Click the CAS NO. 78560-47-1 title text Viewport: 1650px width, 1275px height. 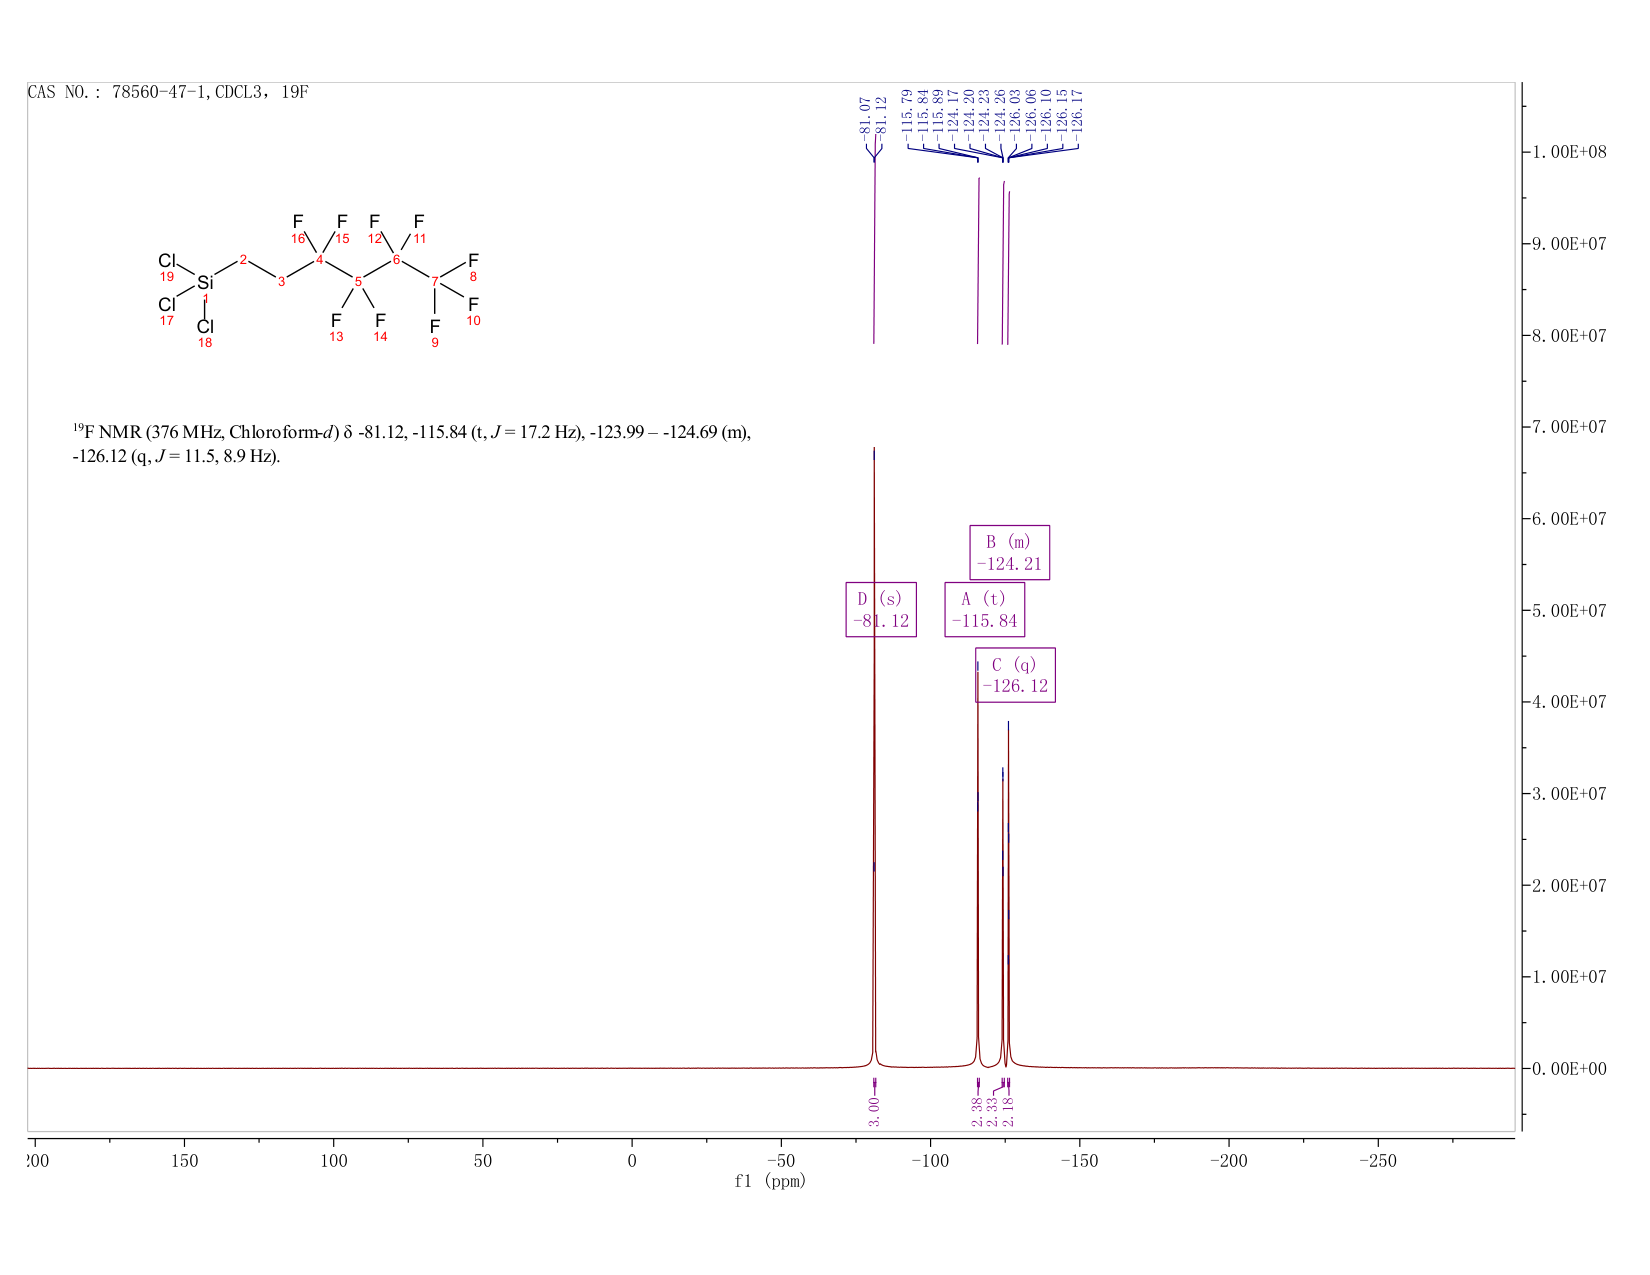click(168, 92)
